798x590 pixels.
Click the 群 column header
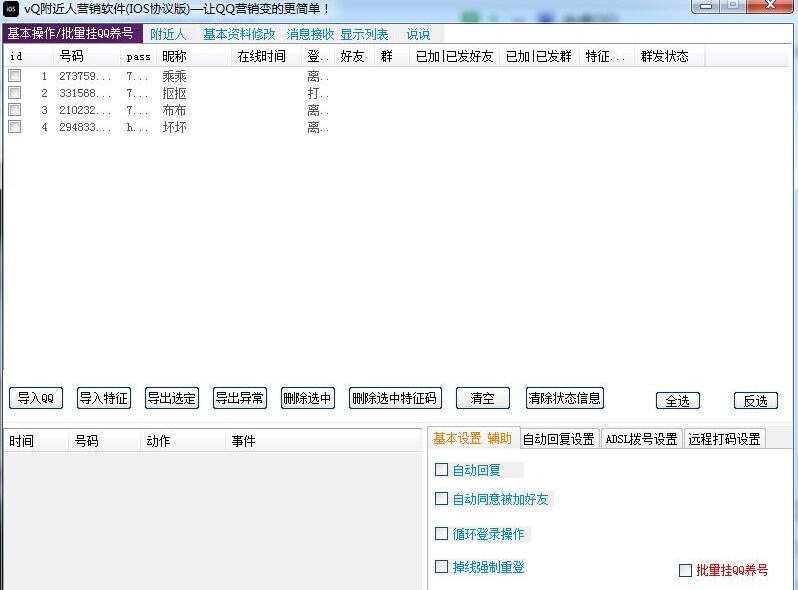point(392,56)
